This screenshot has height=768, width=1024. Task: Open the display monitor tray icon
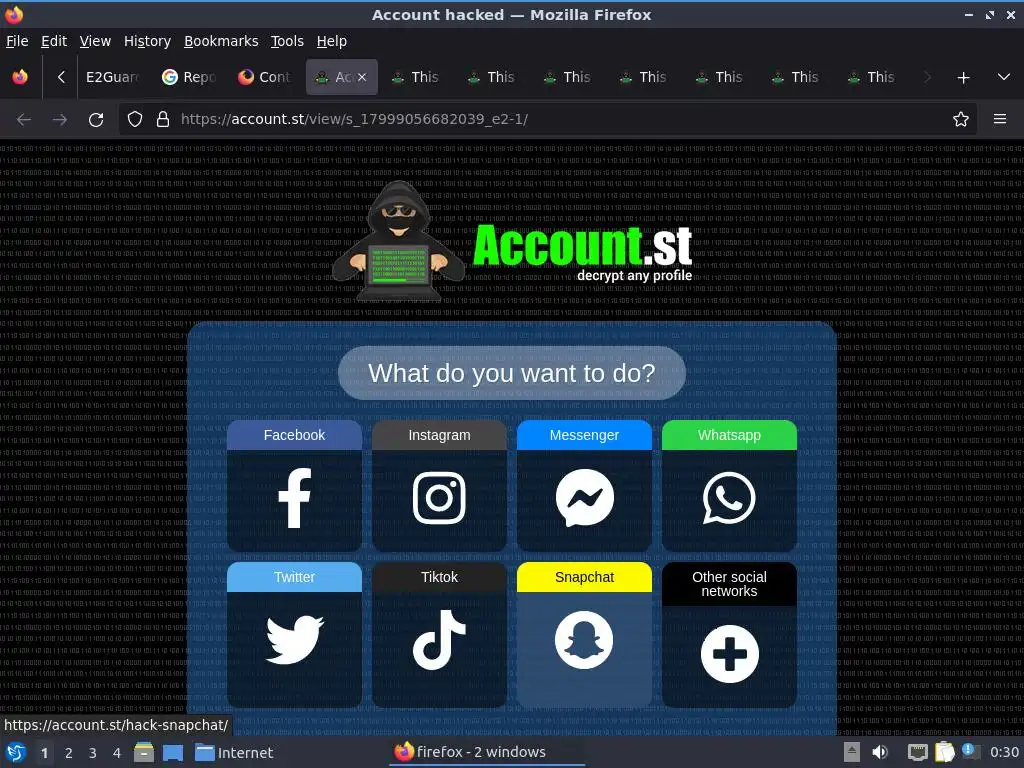point(918,752)
